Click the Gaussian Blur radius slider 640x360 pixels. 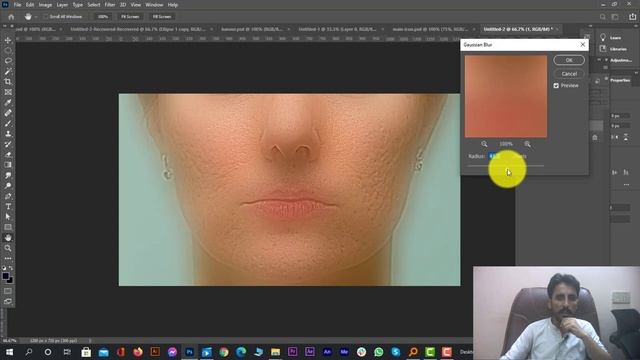click(x=506, y=166)
